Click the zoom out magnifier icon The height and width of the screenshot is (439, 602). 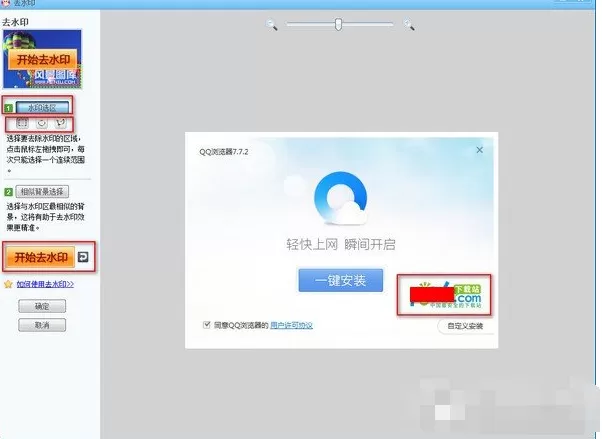271,25
